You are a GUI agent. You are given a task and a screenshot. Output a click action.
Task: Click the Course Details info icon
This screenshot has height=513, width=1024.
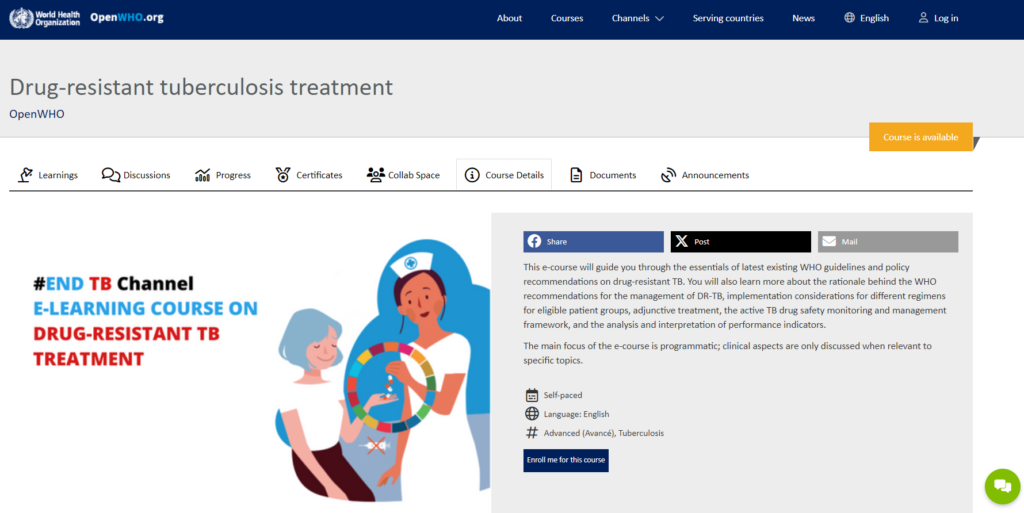pos(472,175)
